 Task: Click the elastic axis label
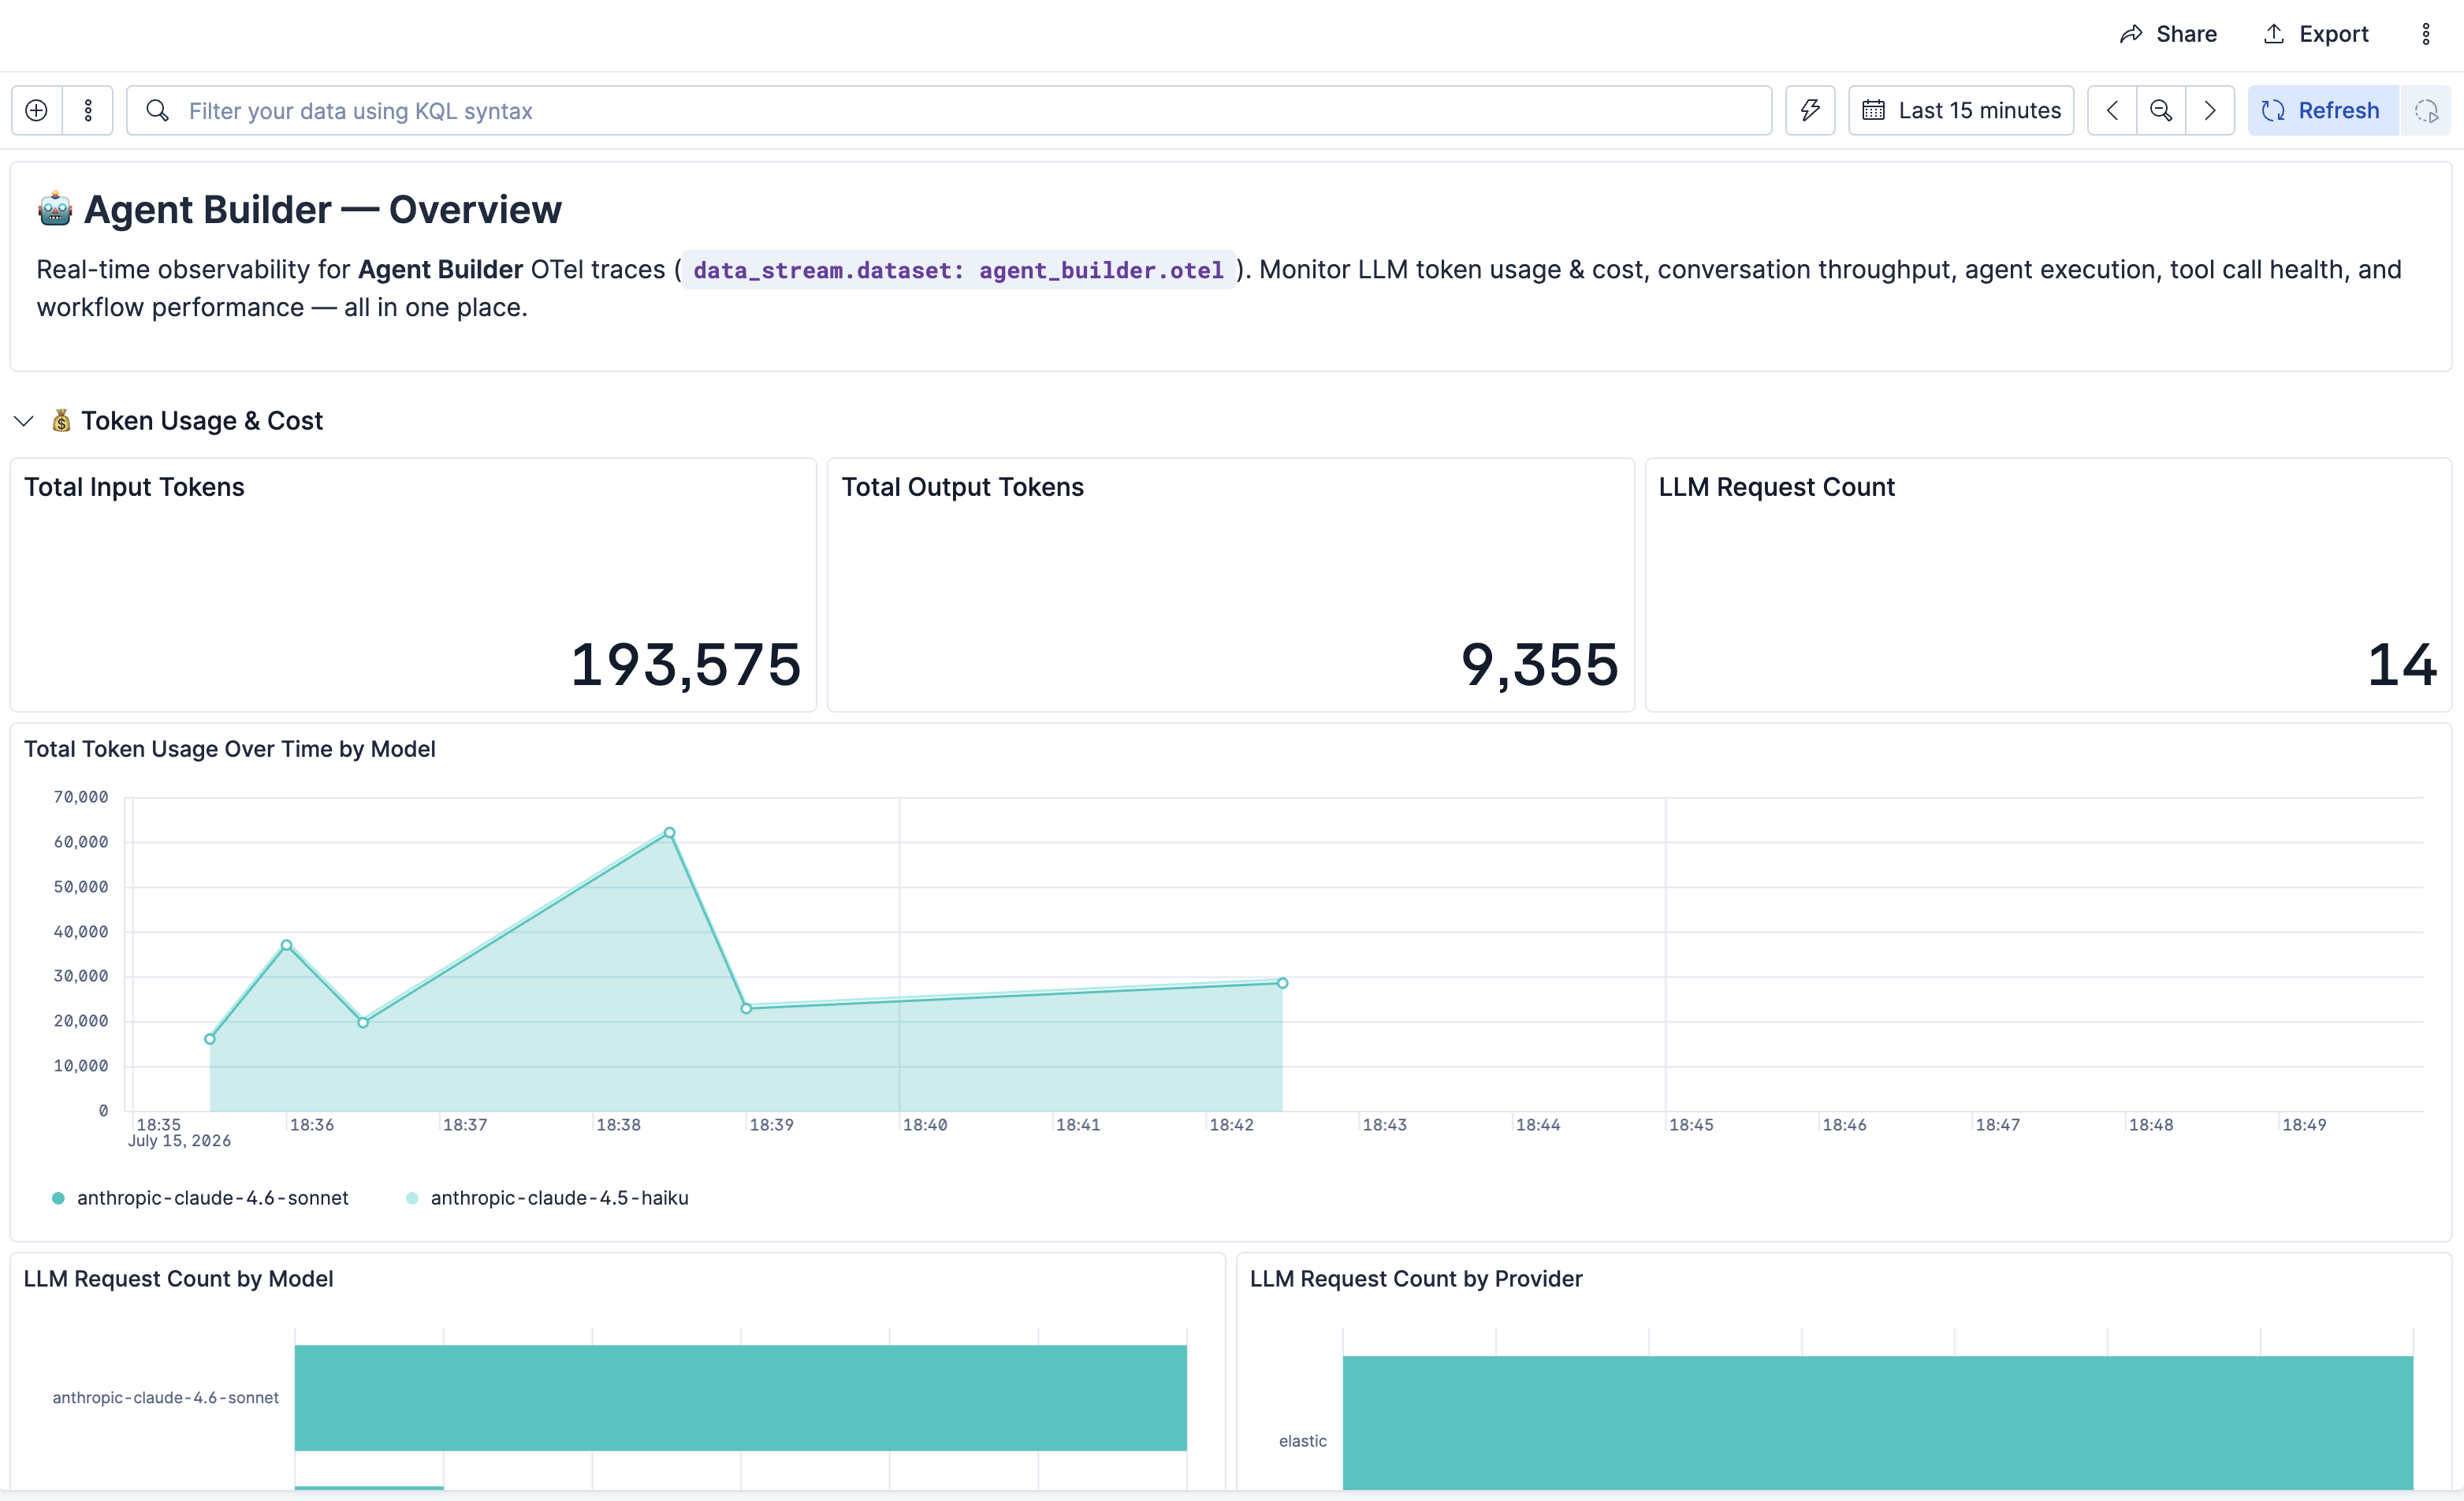coord(1302,1441)
